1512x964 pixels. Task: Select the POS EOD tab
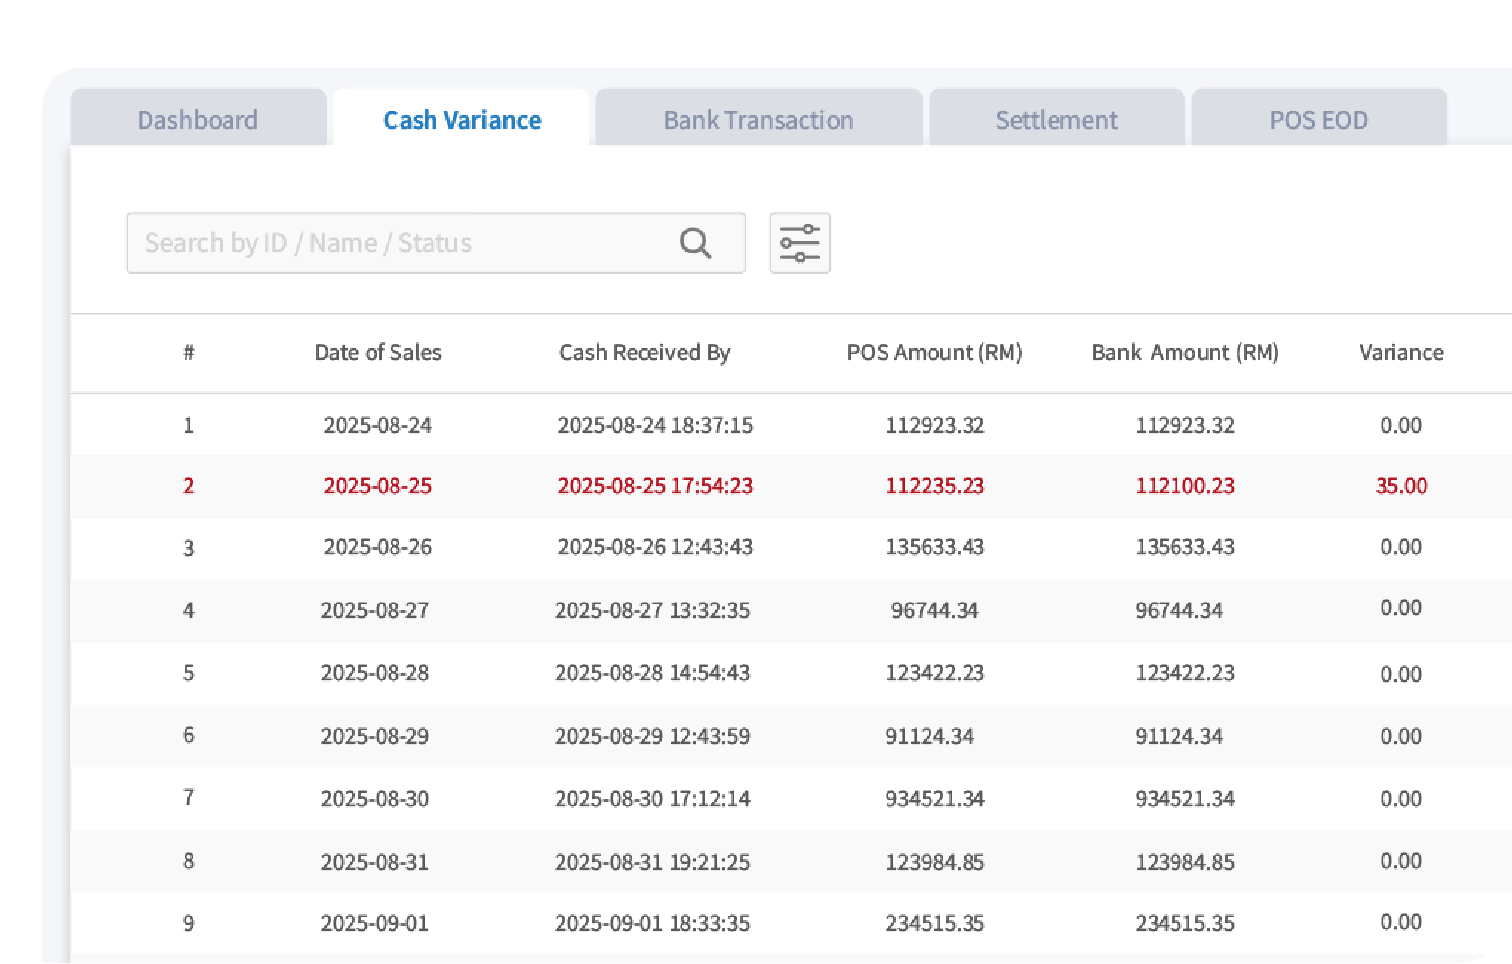[x=1319, y=119]
